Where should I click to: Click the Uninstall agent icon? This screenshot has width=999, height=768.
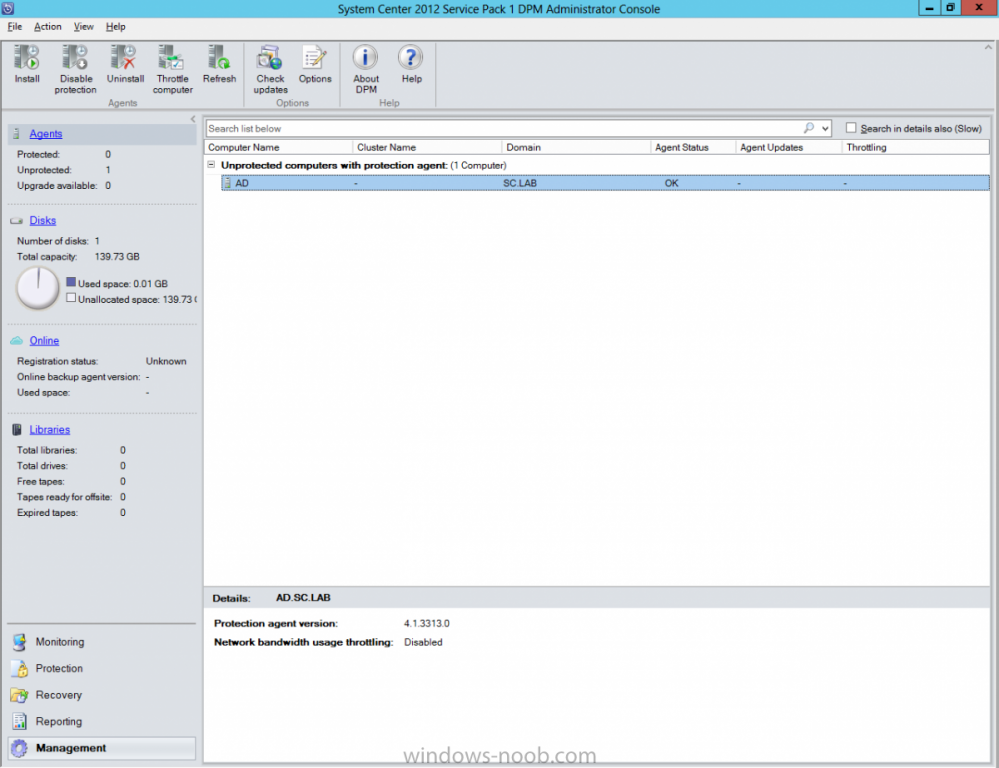124,57
